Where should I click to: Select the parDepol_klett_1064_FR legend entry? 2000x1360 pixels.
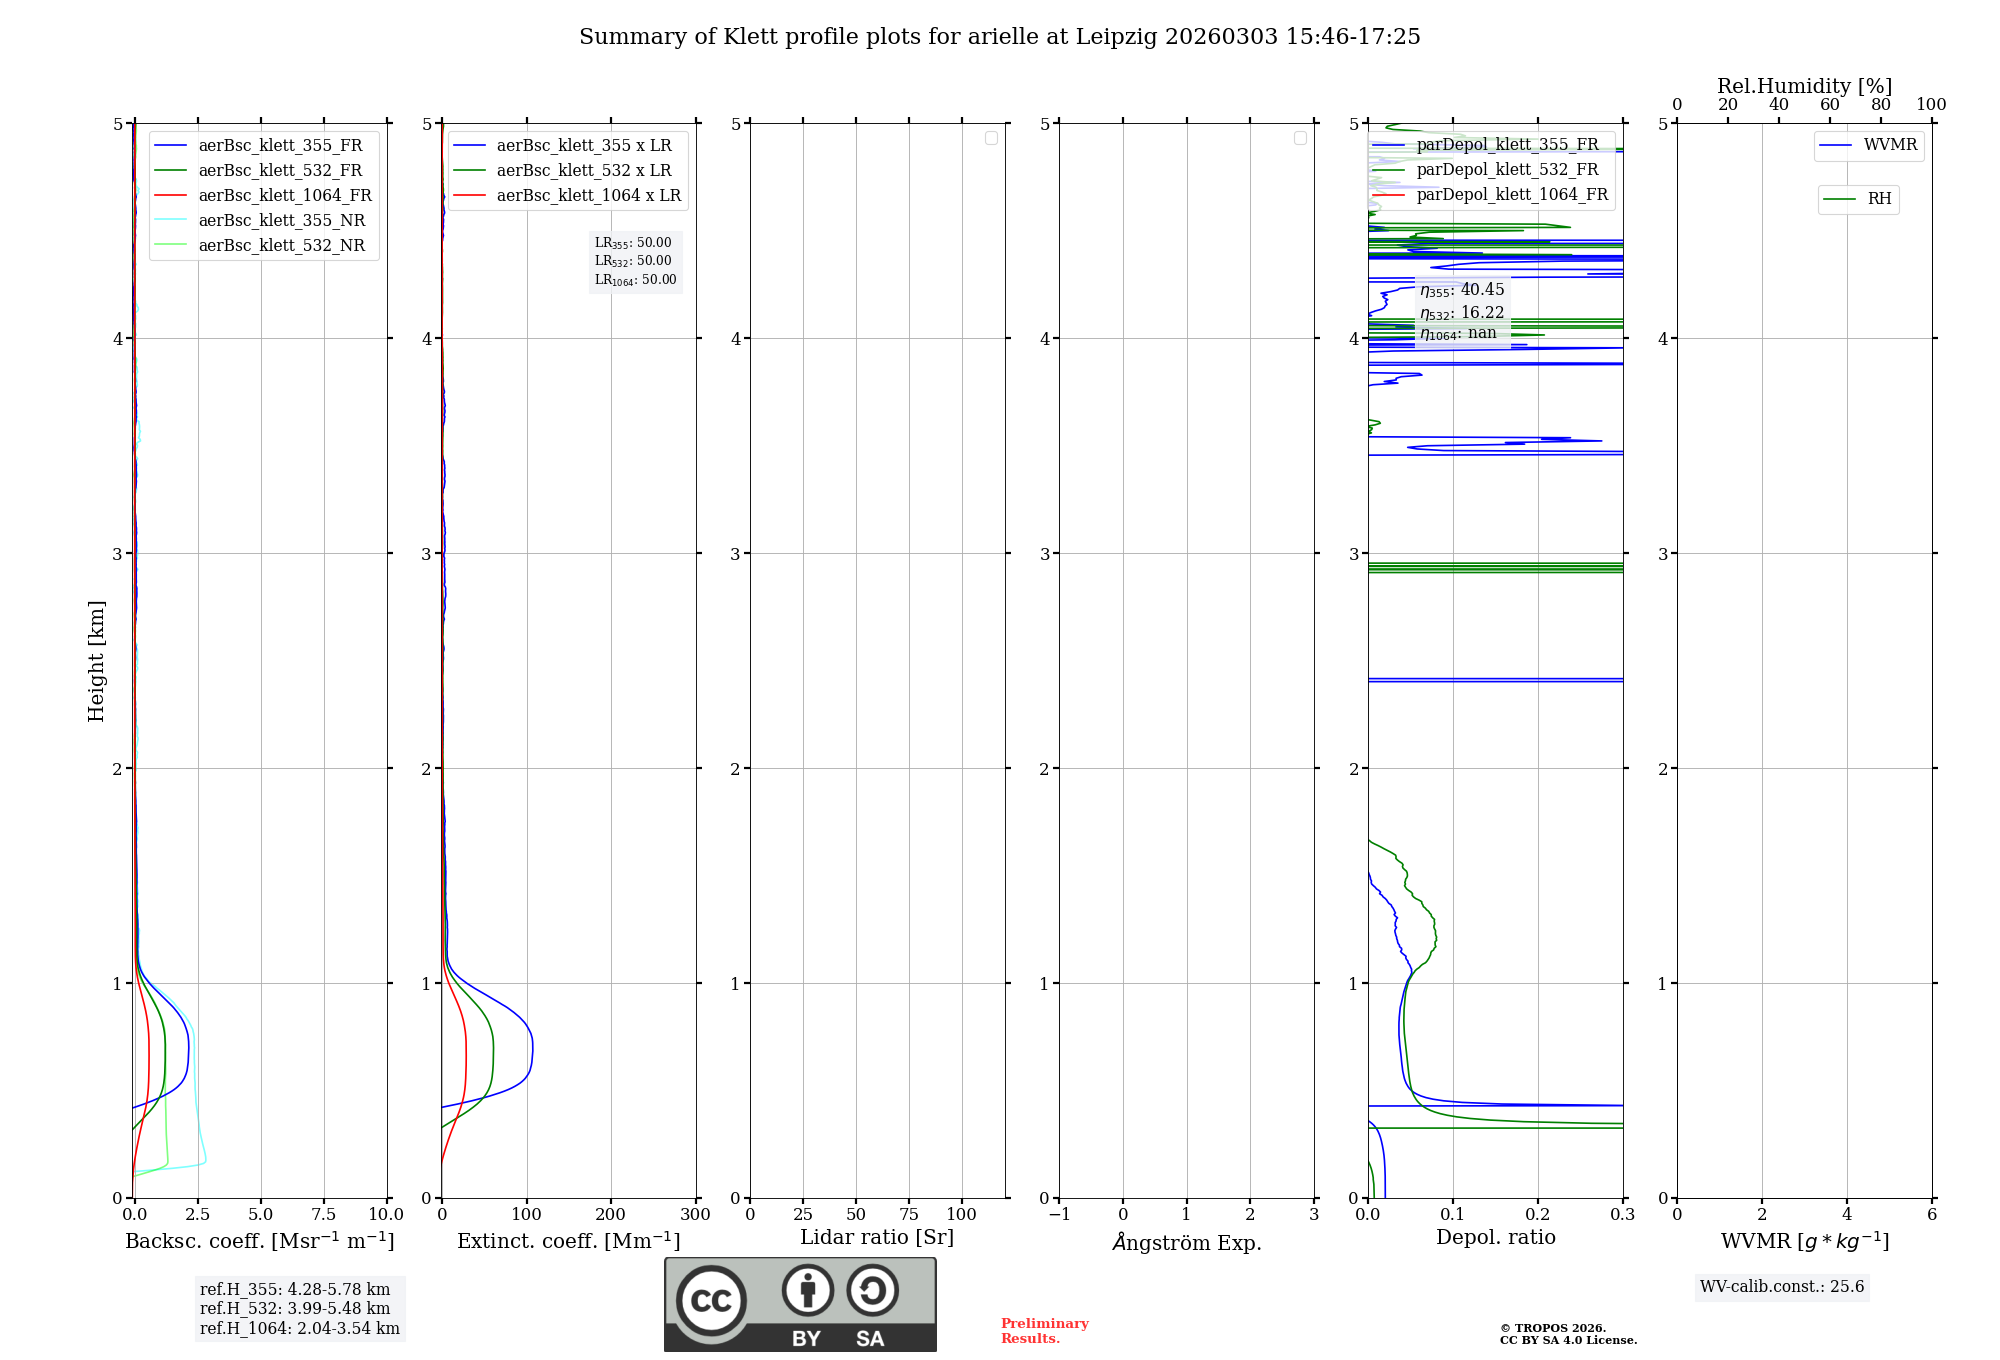1511,195
